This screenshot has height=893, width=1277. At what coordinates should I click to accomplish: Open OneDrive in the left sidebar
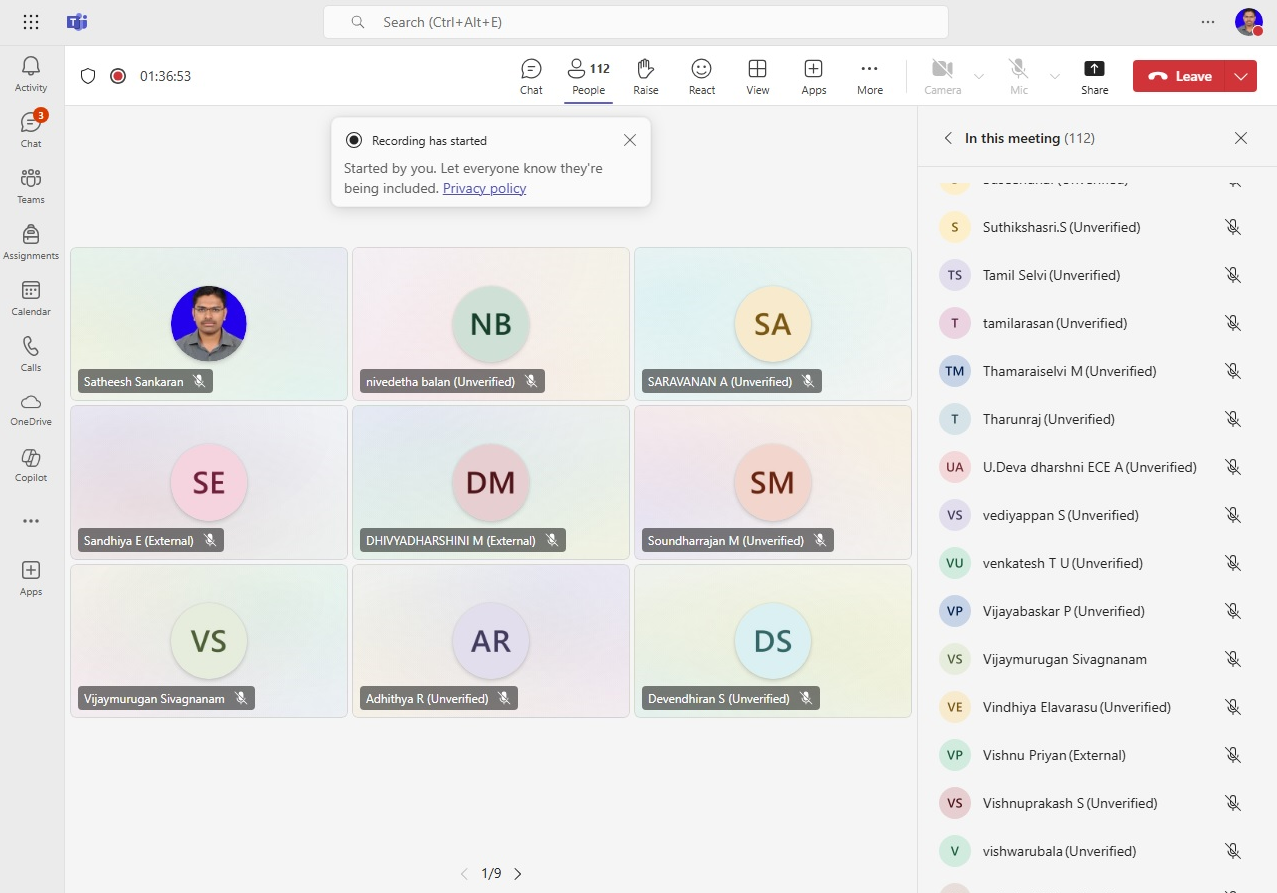click(x=31, y=409)
